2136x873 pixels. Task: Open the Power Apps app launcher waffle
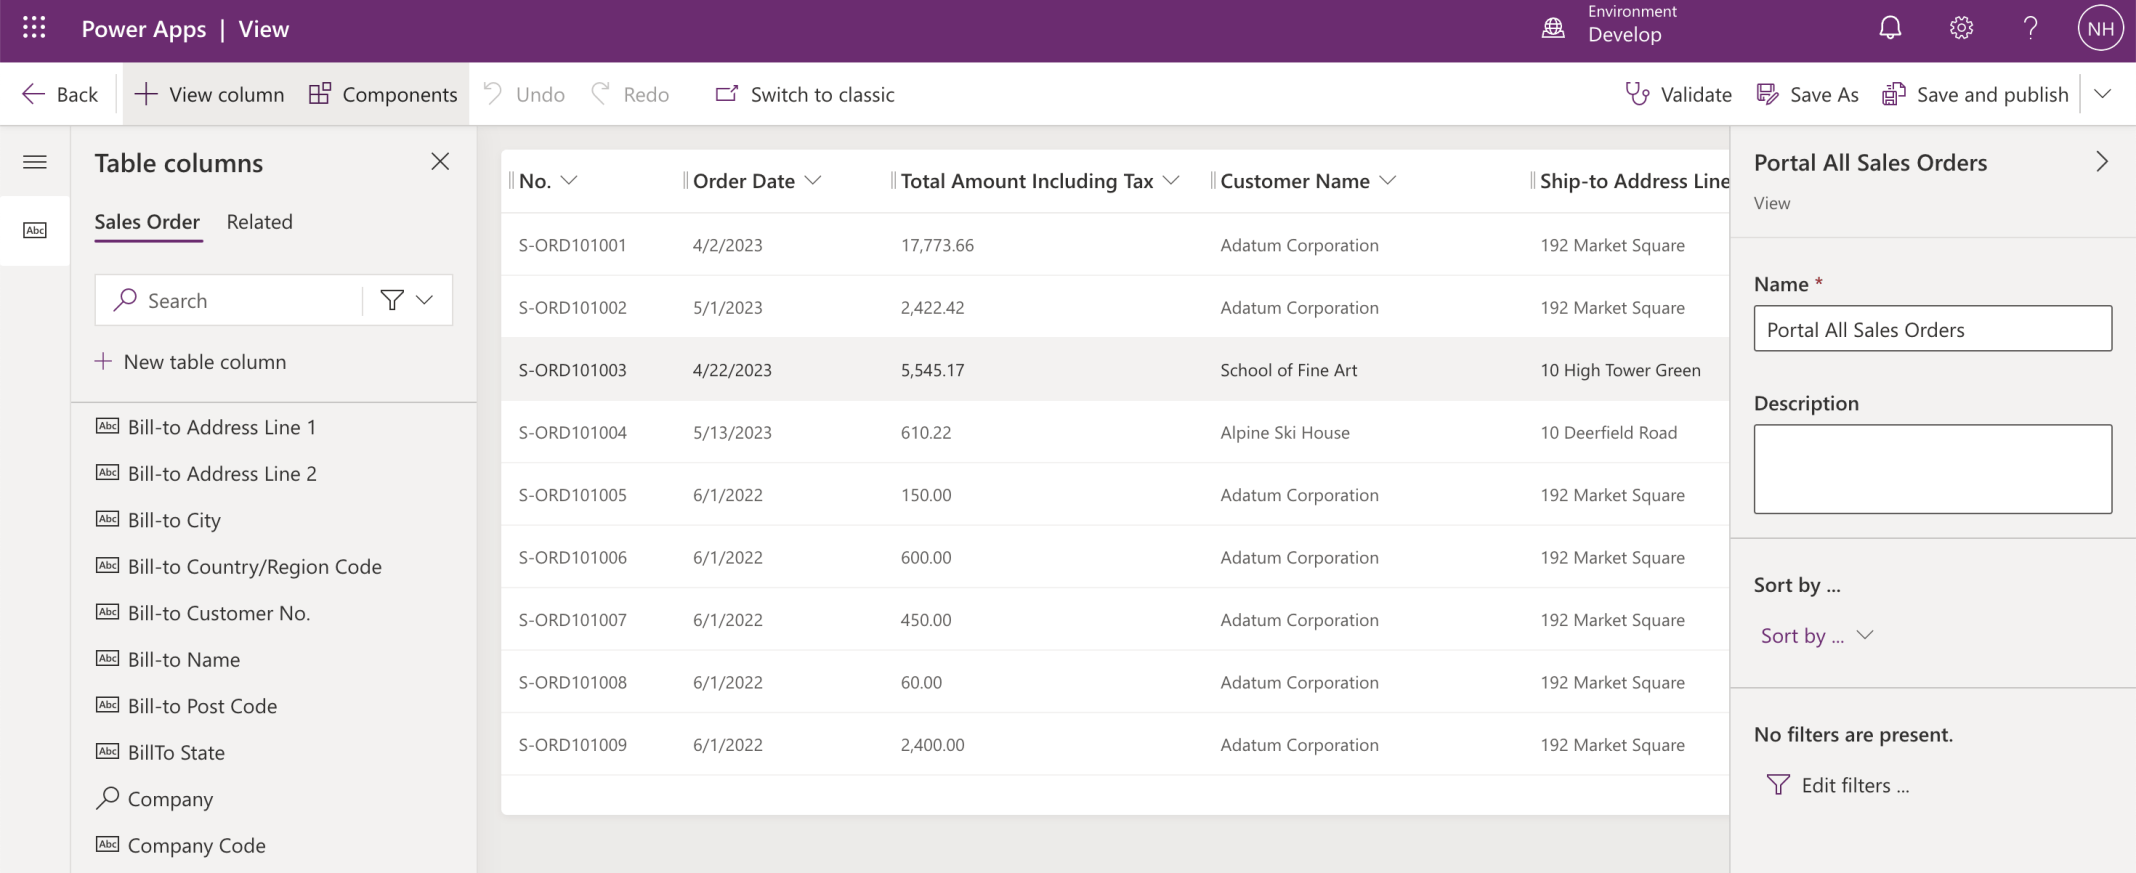click(34, 29)
